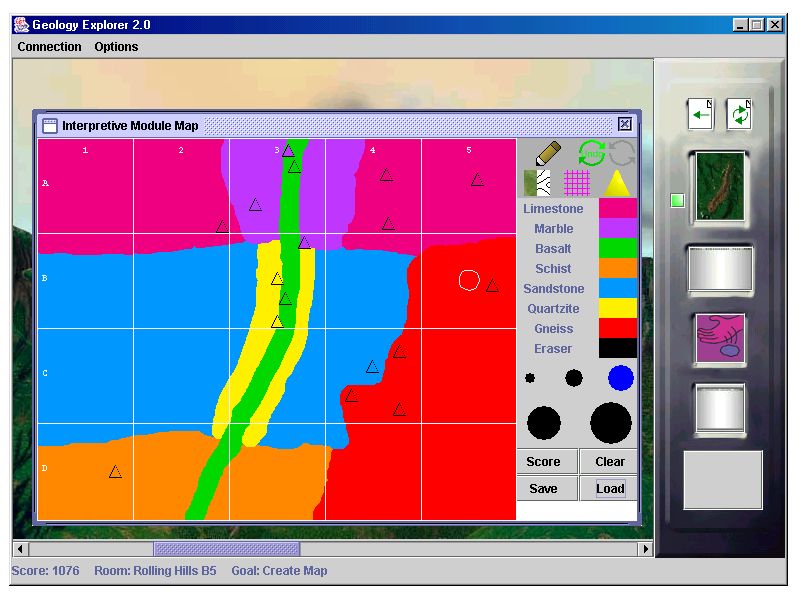Click the Save button
Image resolution: width=800 pixels, height=600 pixels.
pyautogui.click(x=544, y=488)
